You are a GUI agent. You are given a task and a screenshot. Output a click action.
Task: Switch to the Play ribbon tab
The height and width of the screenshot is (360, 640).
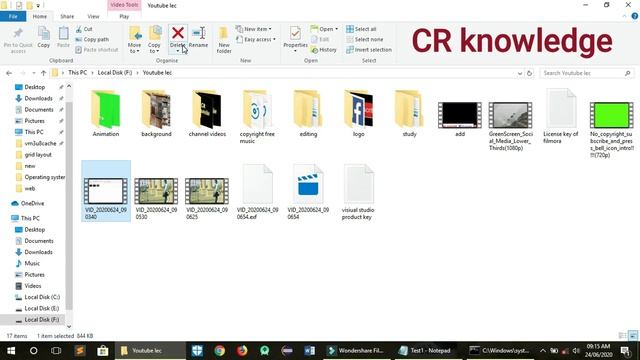[124, 17]
